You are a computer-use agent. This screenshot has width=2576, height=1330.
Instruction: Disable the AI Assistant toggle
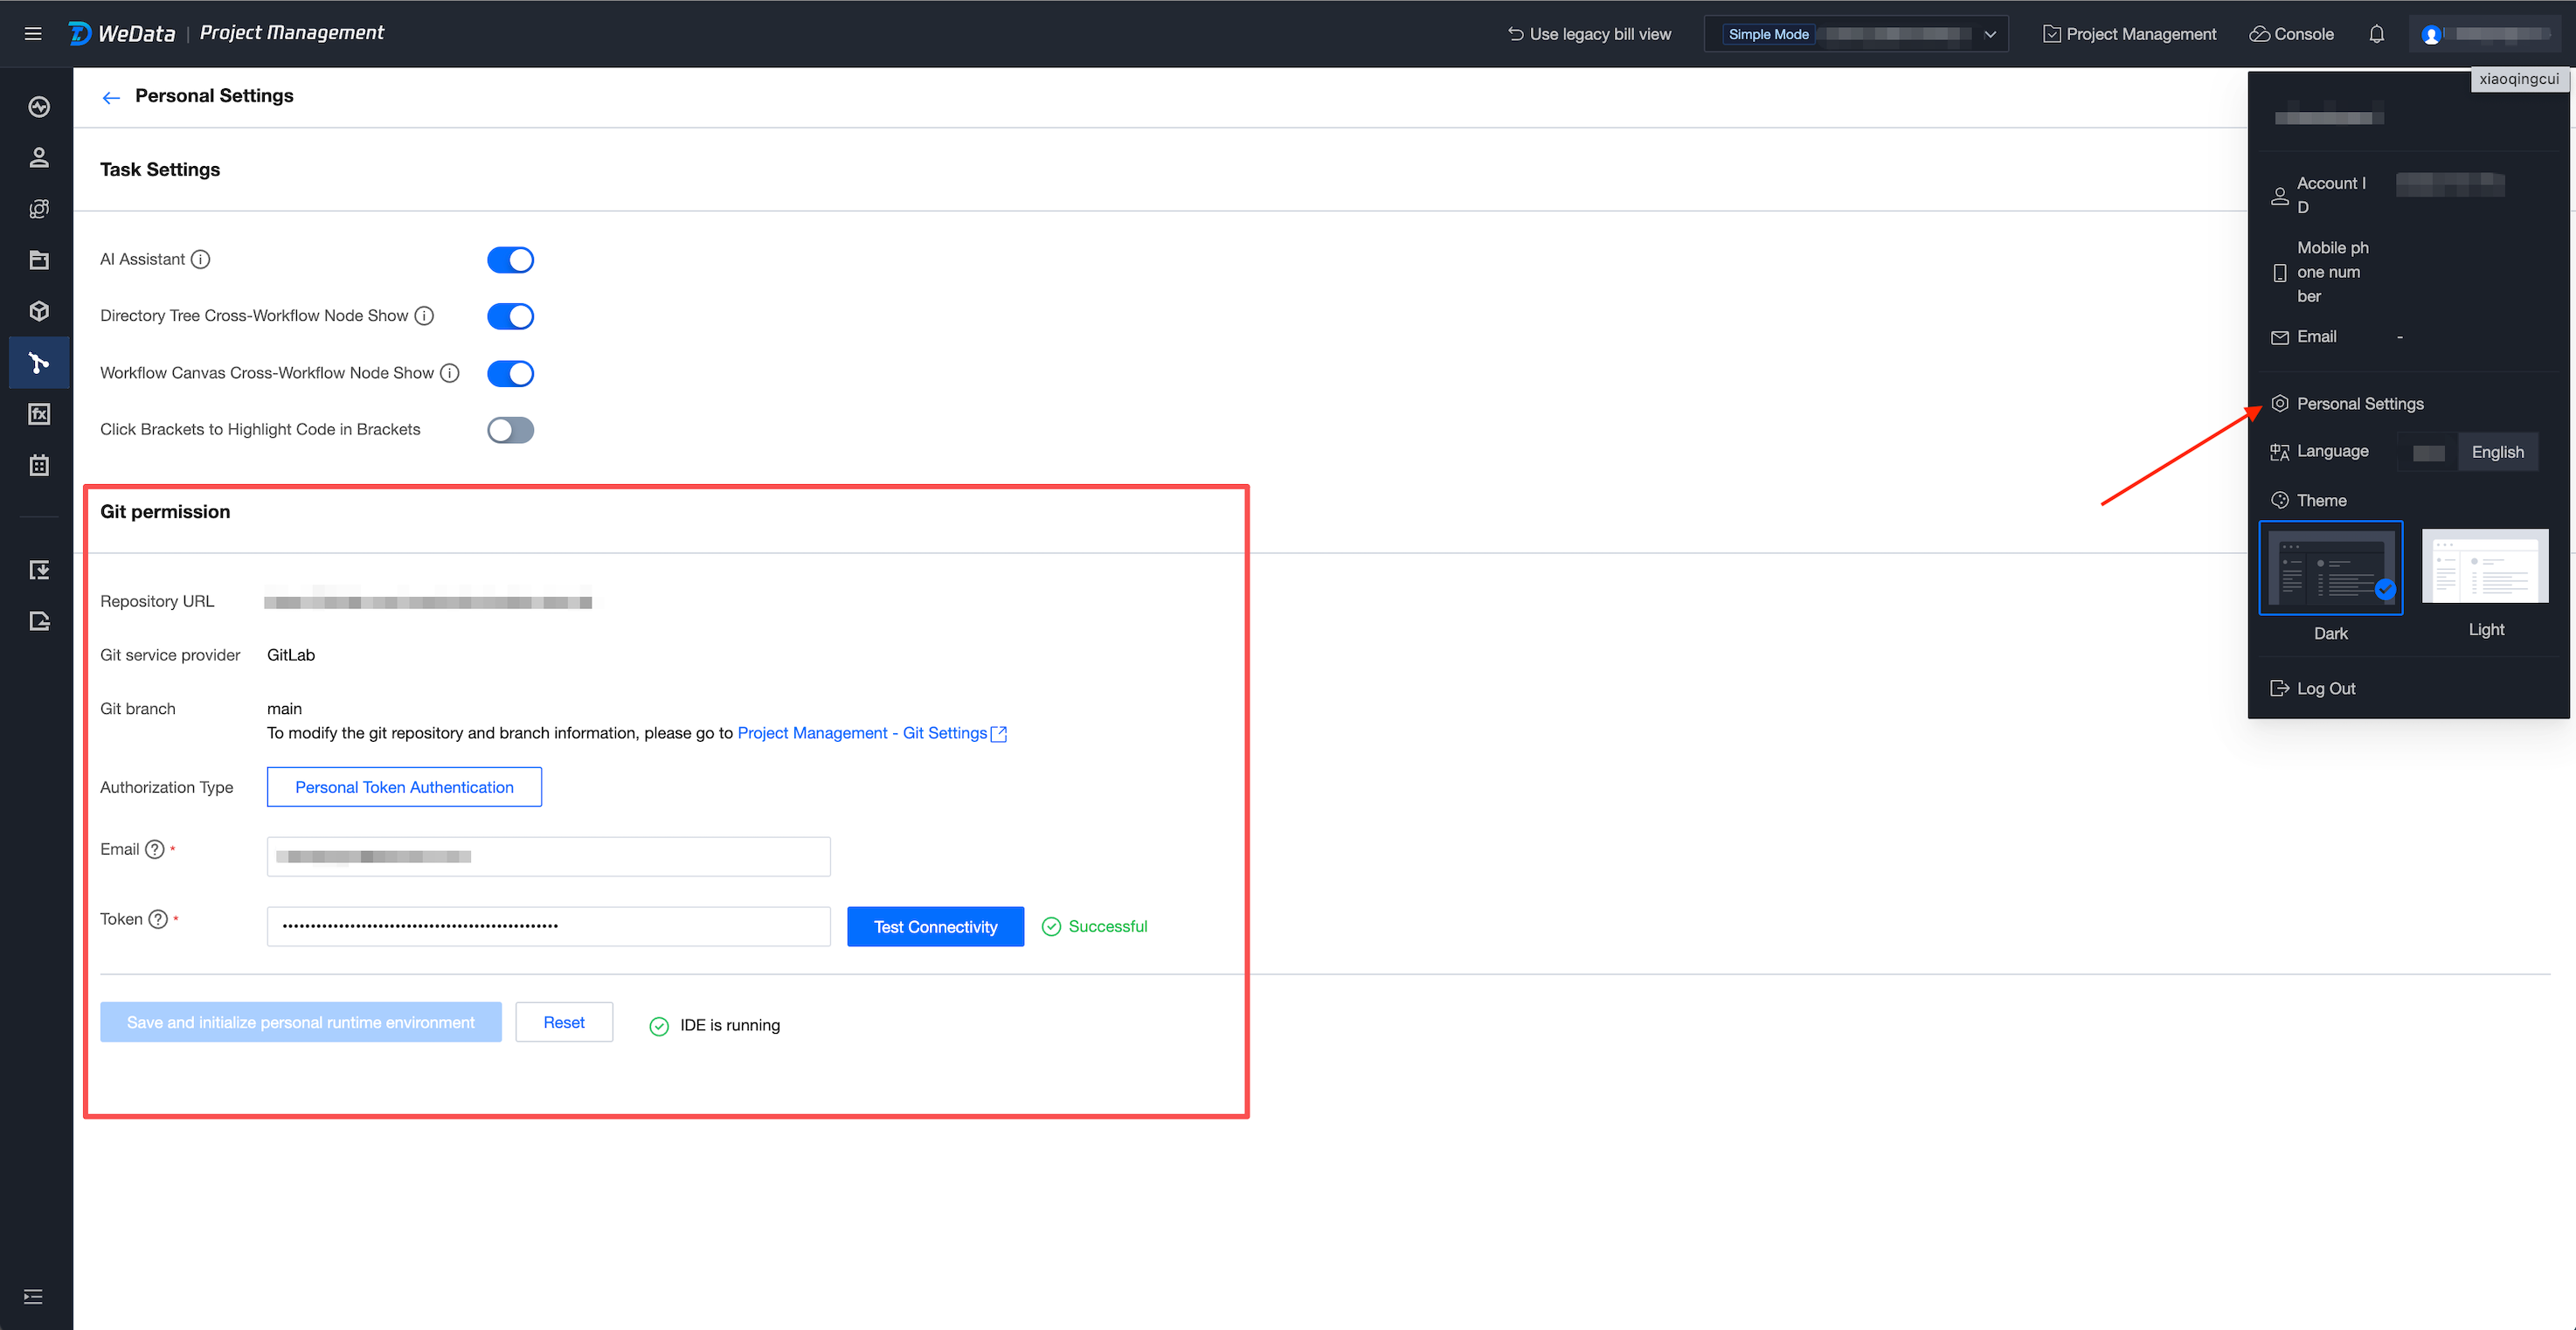pyautogui.click(x=510, y=260)
